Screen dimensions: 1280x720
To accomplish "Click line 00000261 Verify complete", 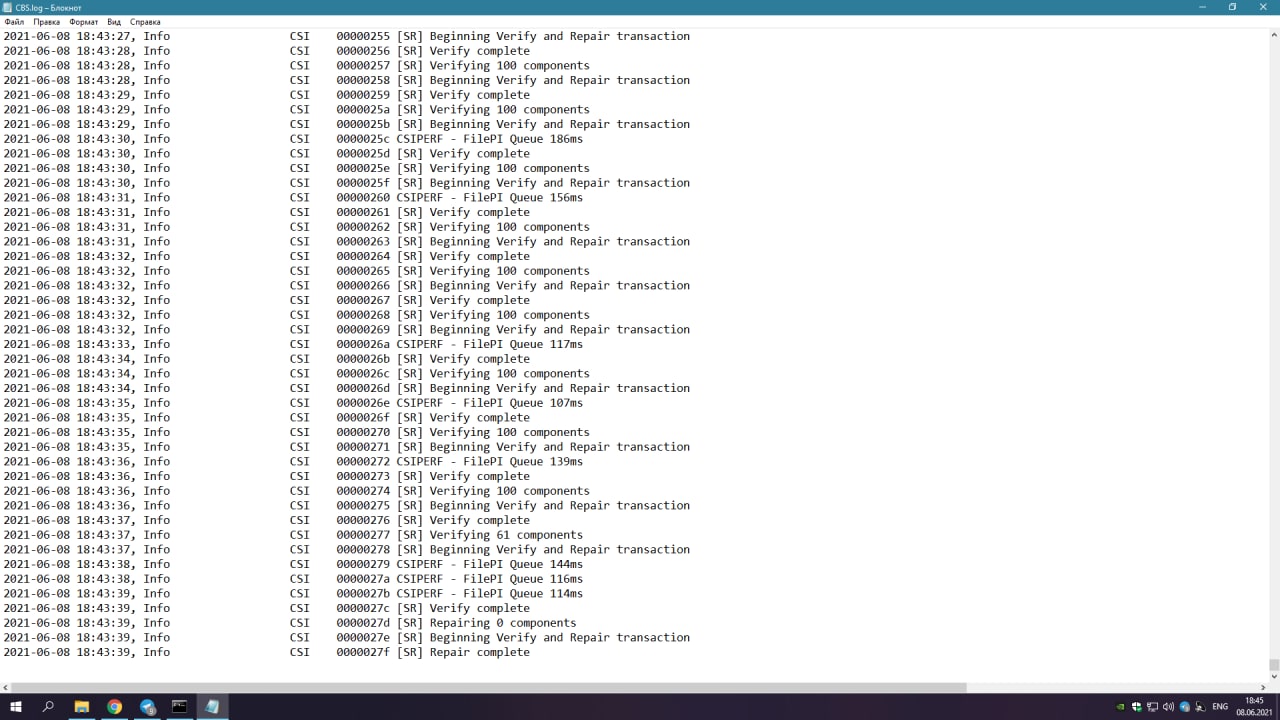I will click(266, 212).
